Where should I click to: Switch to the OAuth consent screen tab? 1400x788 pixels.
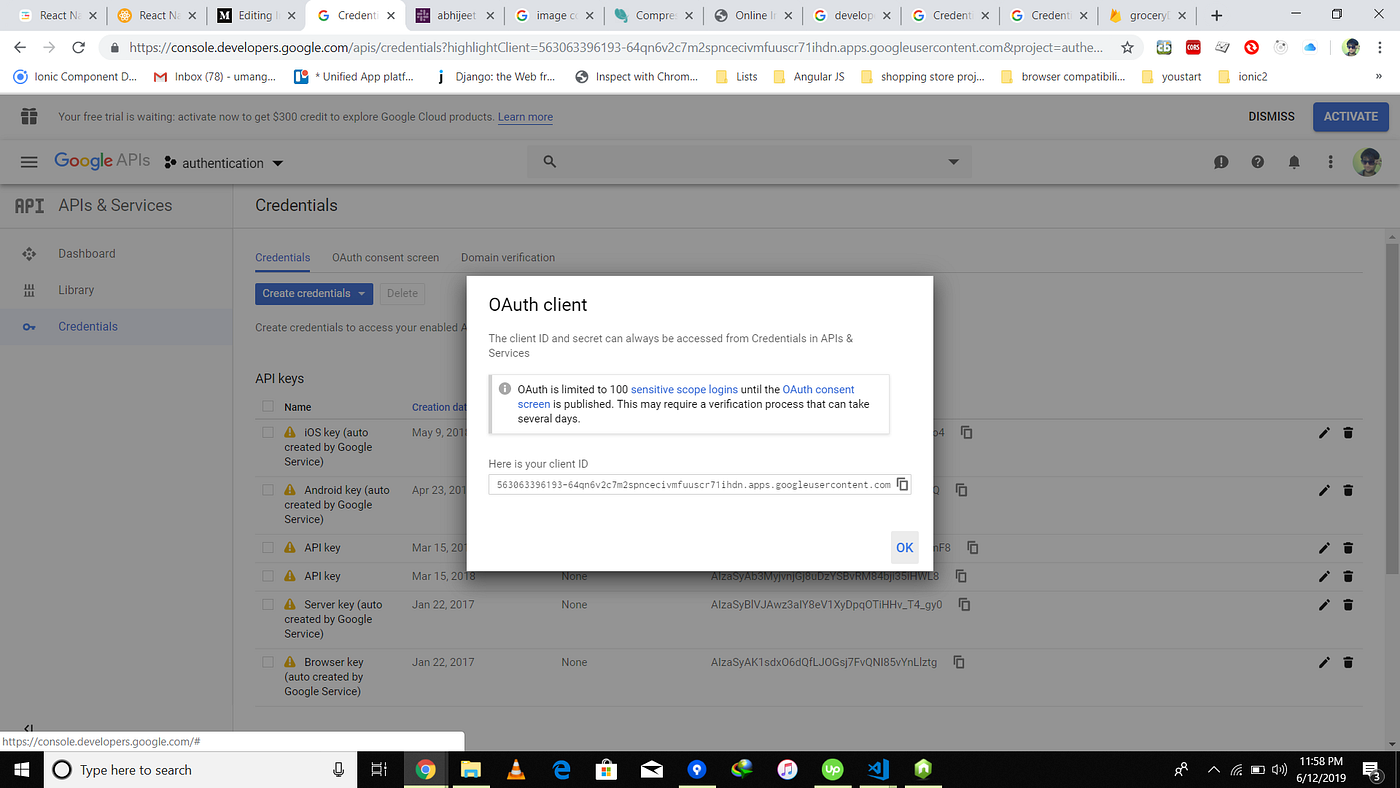pos(385,257)
